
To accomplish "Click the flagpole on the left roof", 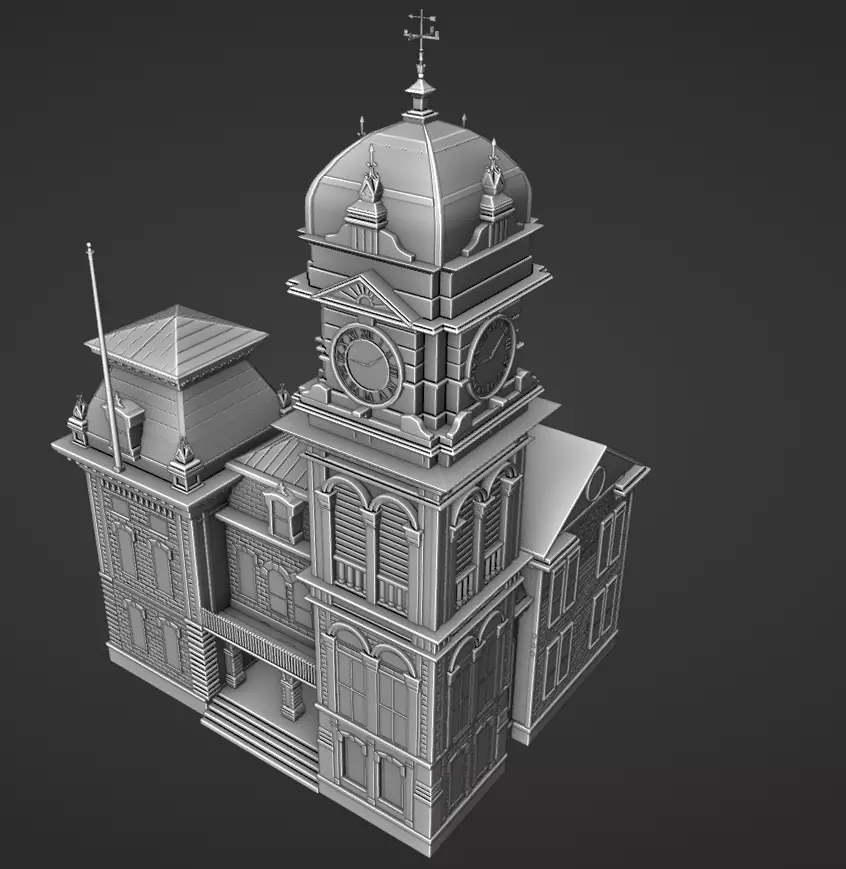I will pos(104,356).
